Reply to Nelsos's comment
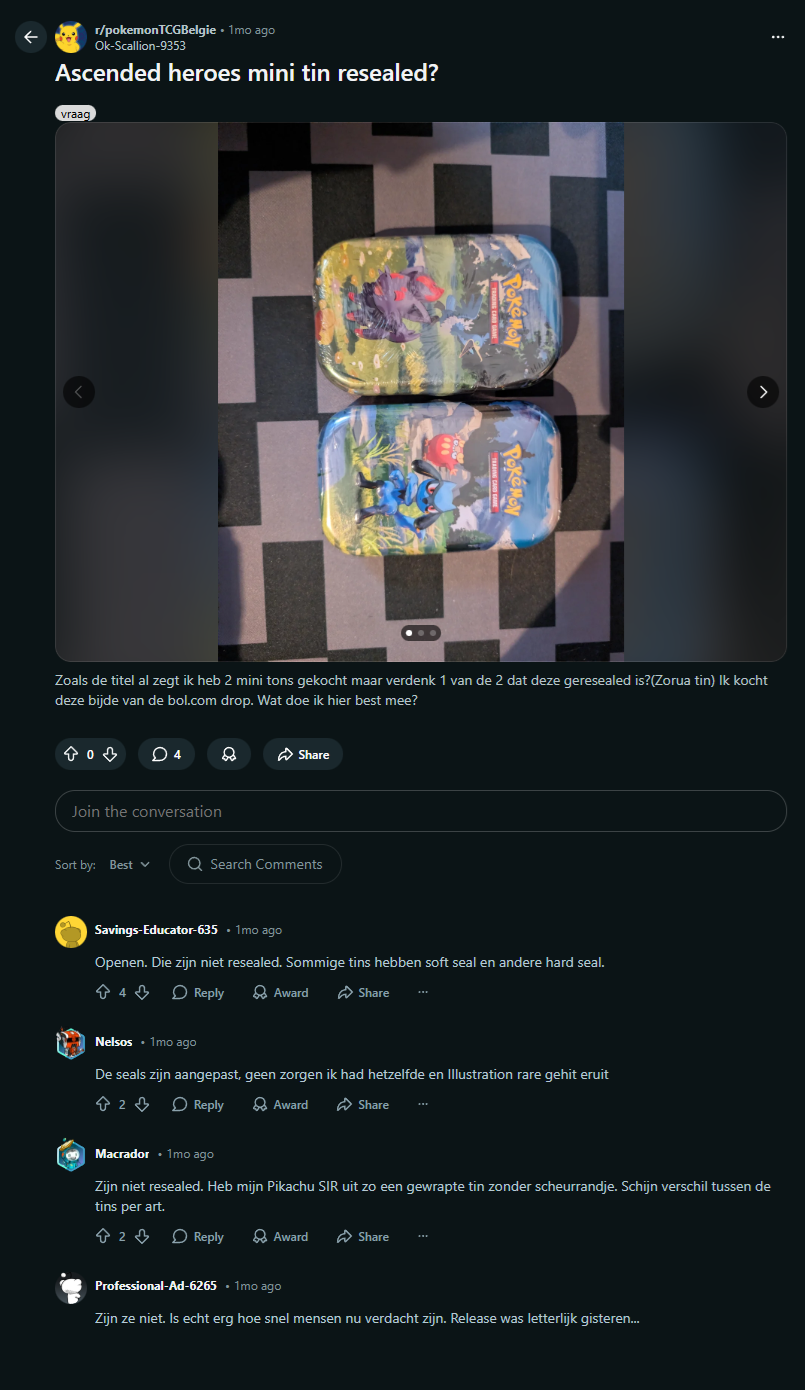The height and width of the screenshot is (1390, 805). (198, 1105)
